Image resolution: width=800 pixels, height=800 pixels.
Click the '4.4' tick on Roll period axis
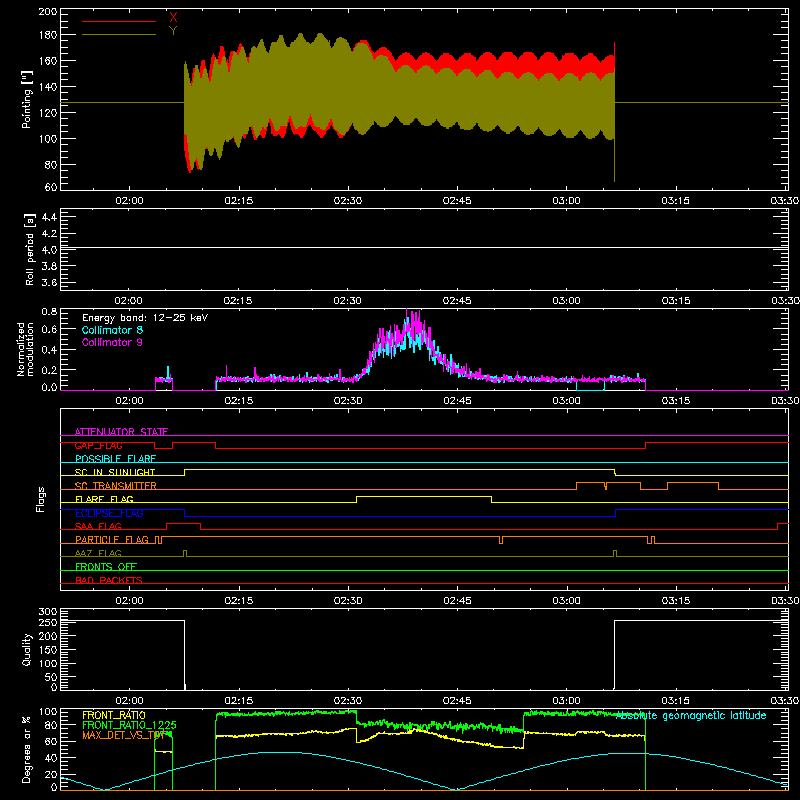(x=49, y=217)
